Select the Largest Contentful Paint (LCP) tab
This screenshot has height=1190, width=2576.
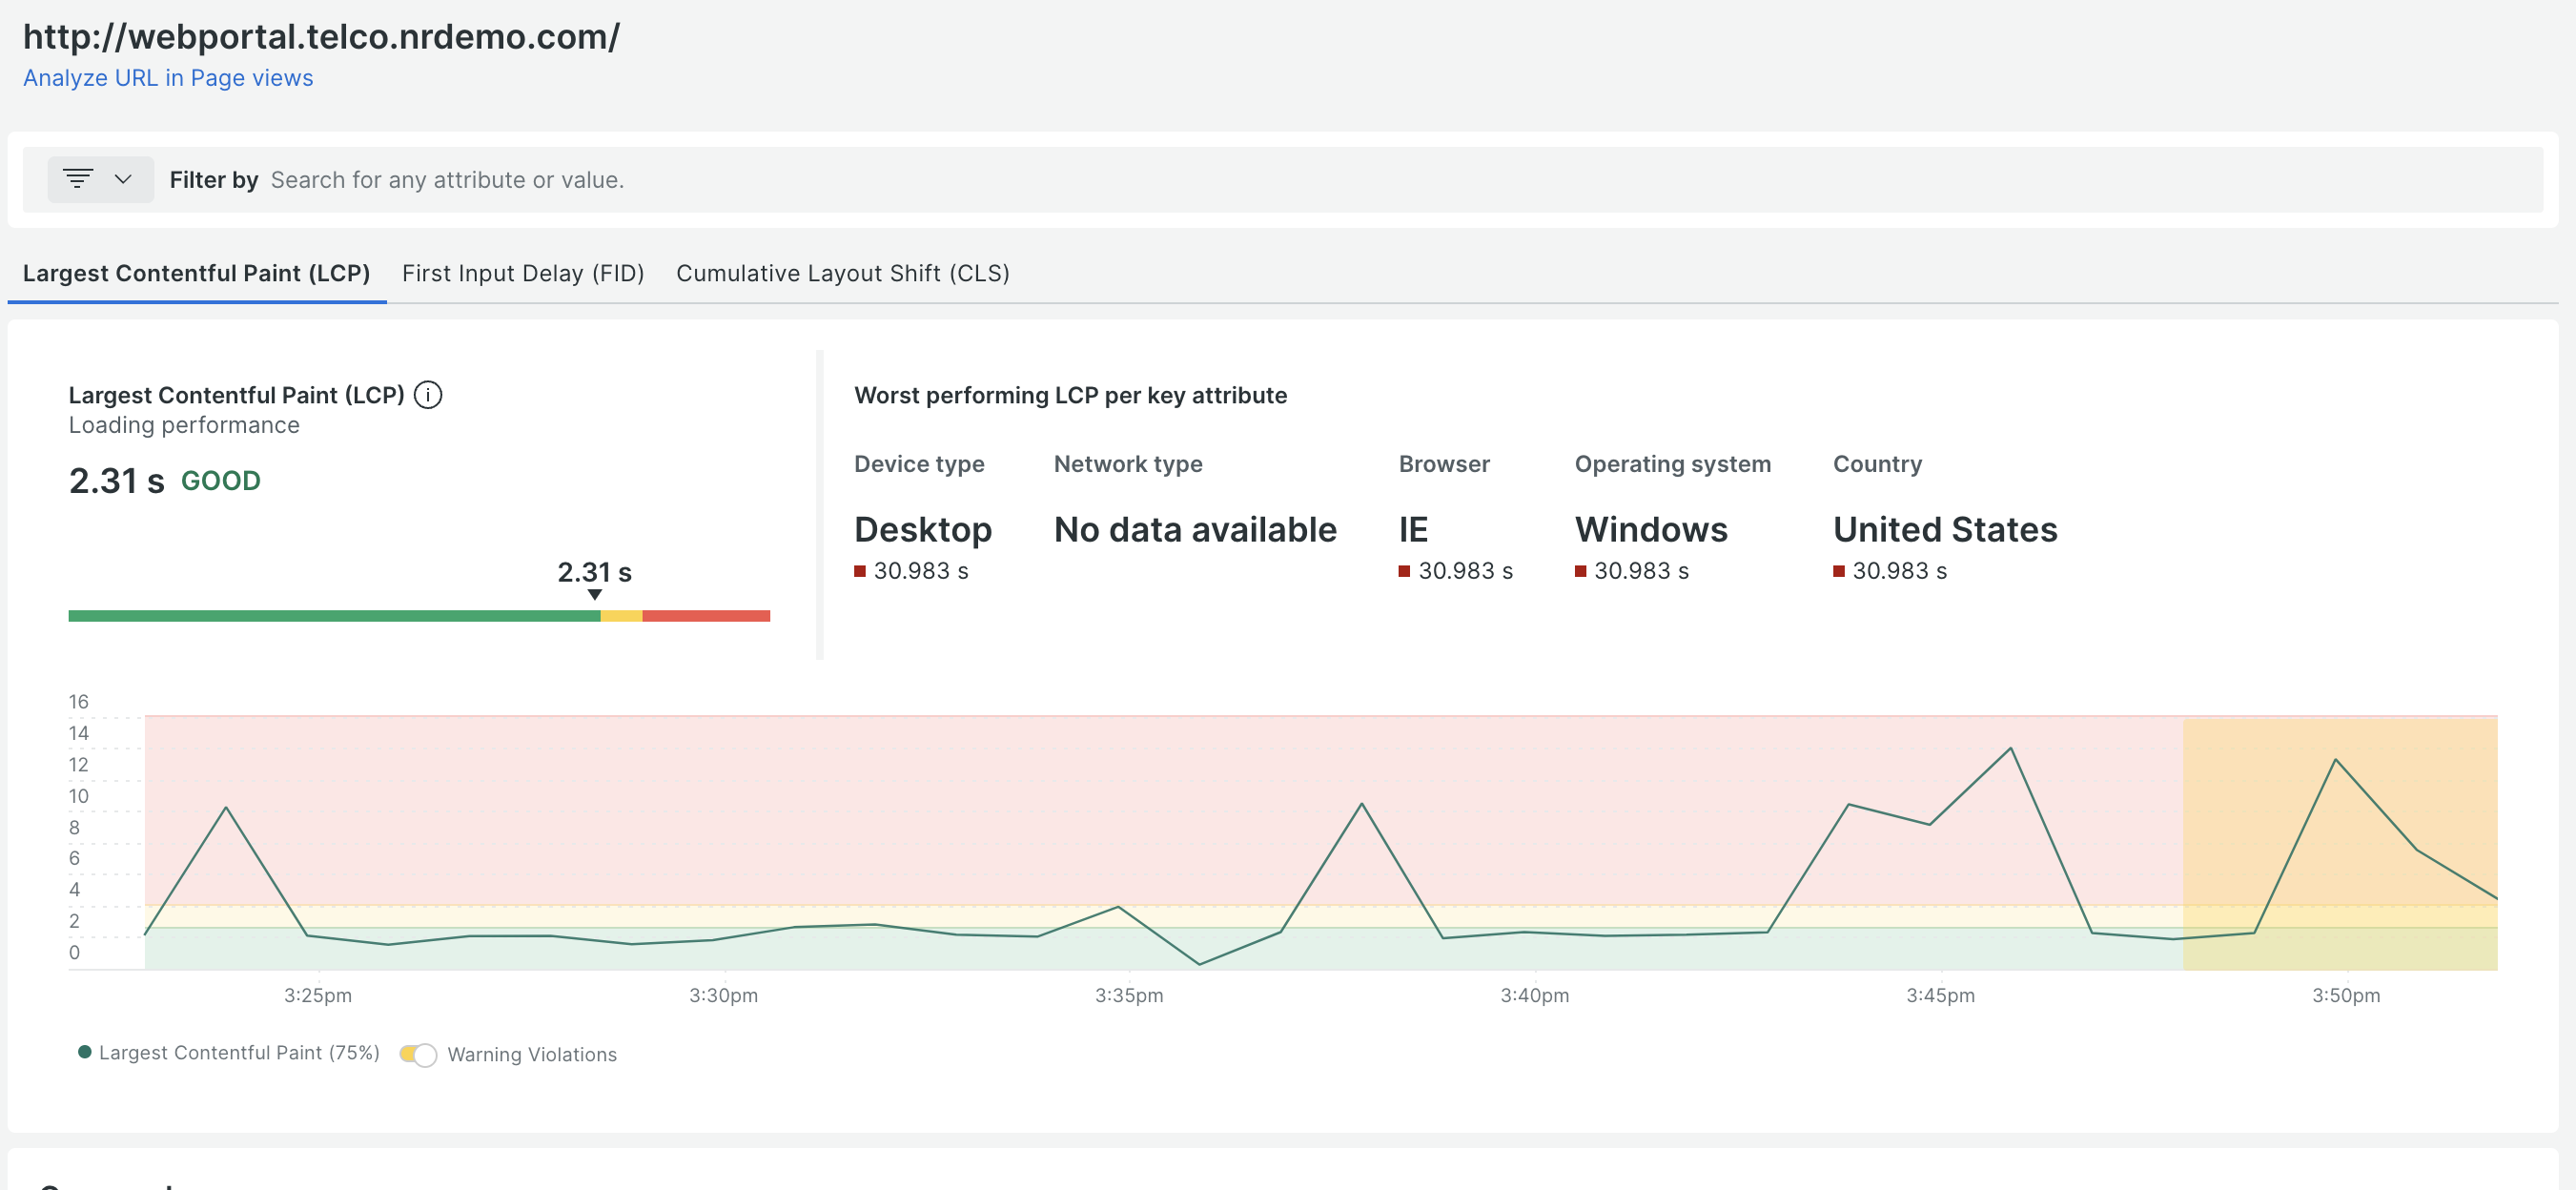[196, 273]
